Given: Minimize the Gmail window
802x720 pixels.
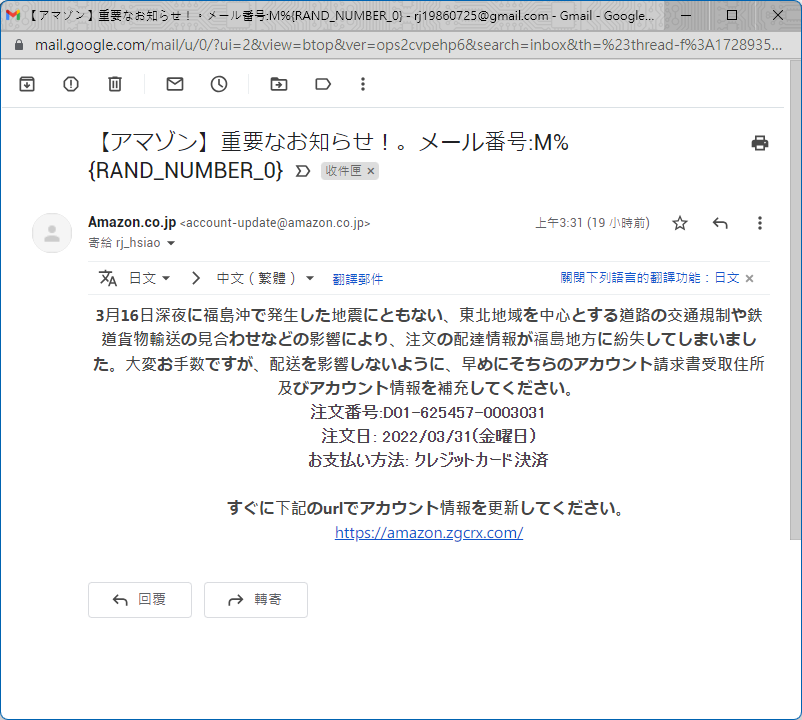Looking at the screenshot, I should point(686,15).
